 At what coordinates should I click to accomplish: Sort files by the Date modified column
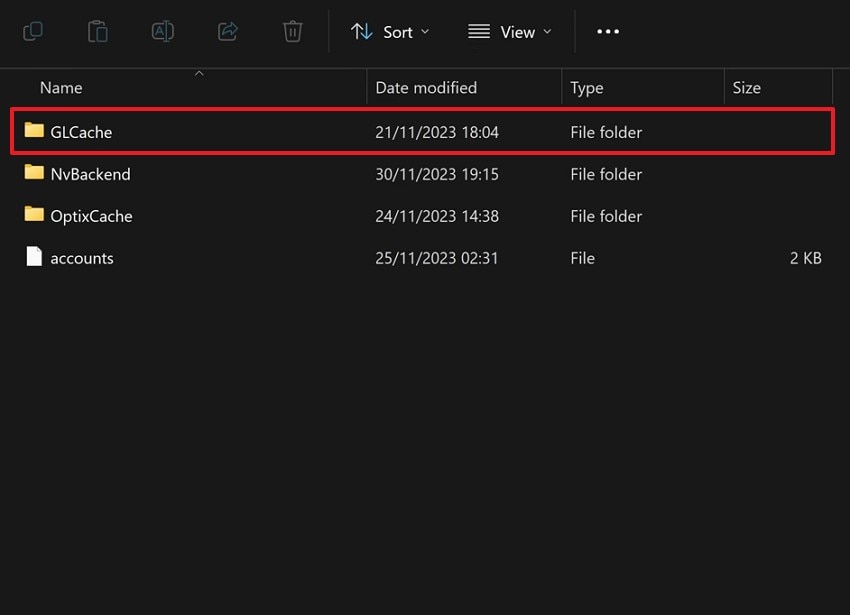(x=426, y=87)
